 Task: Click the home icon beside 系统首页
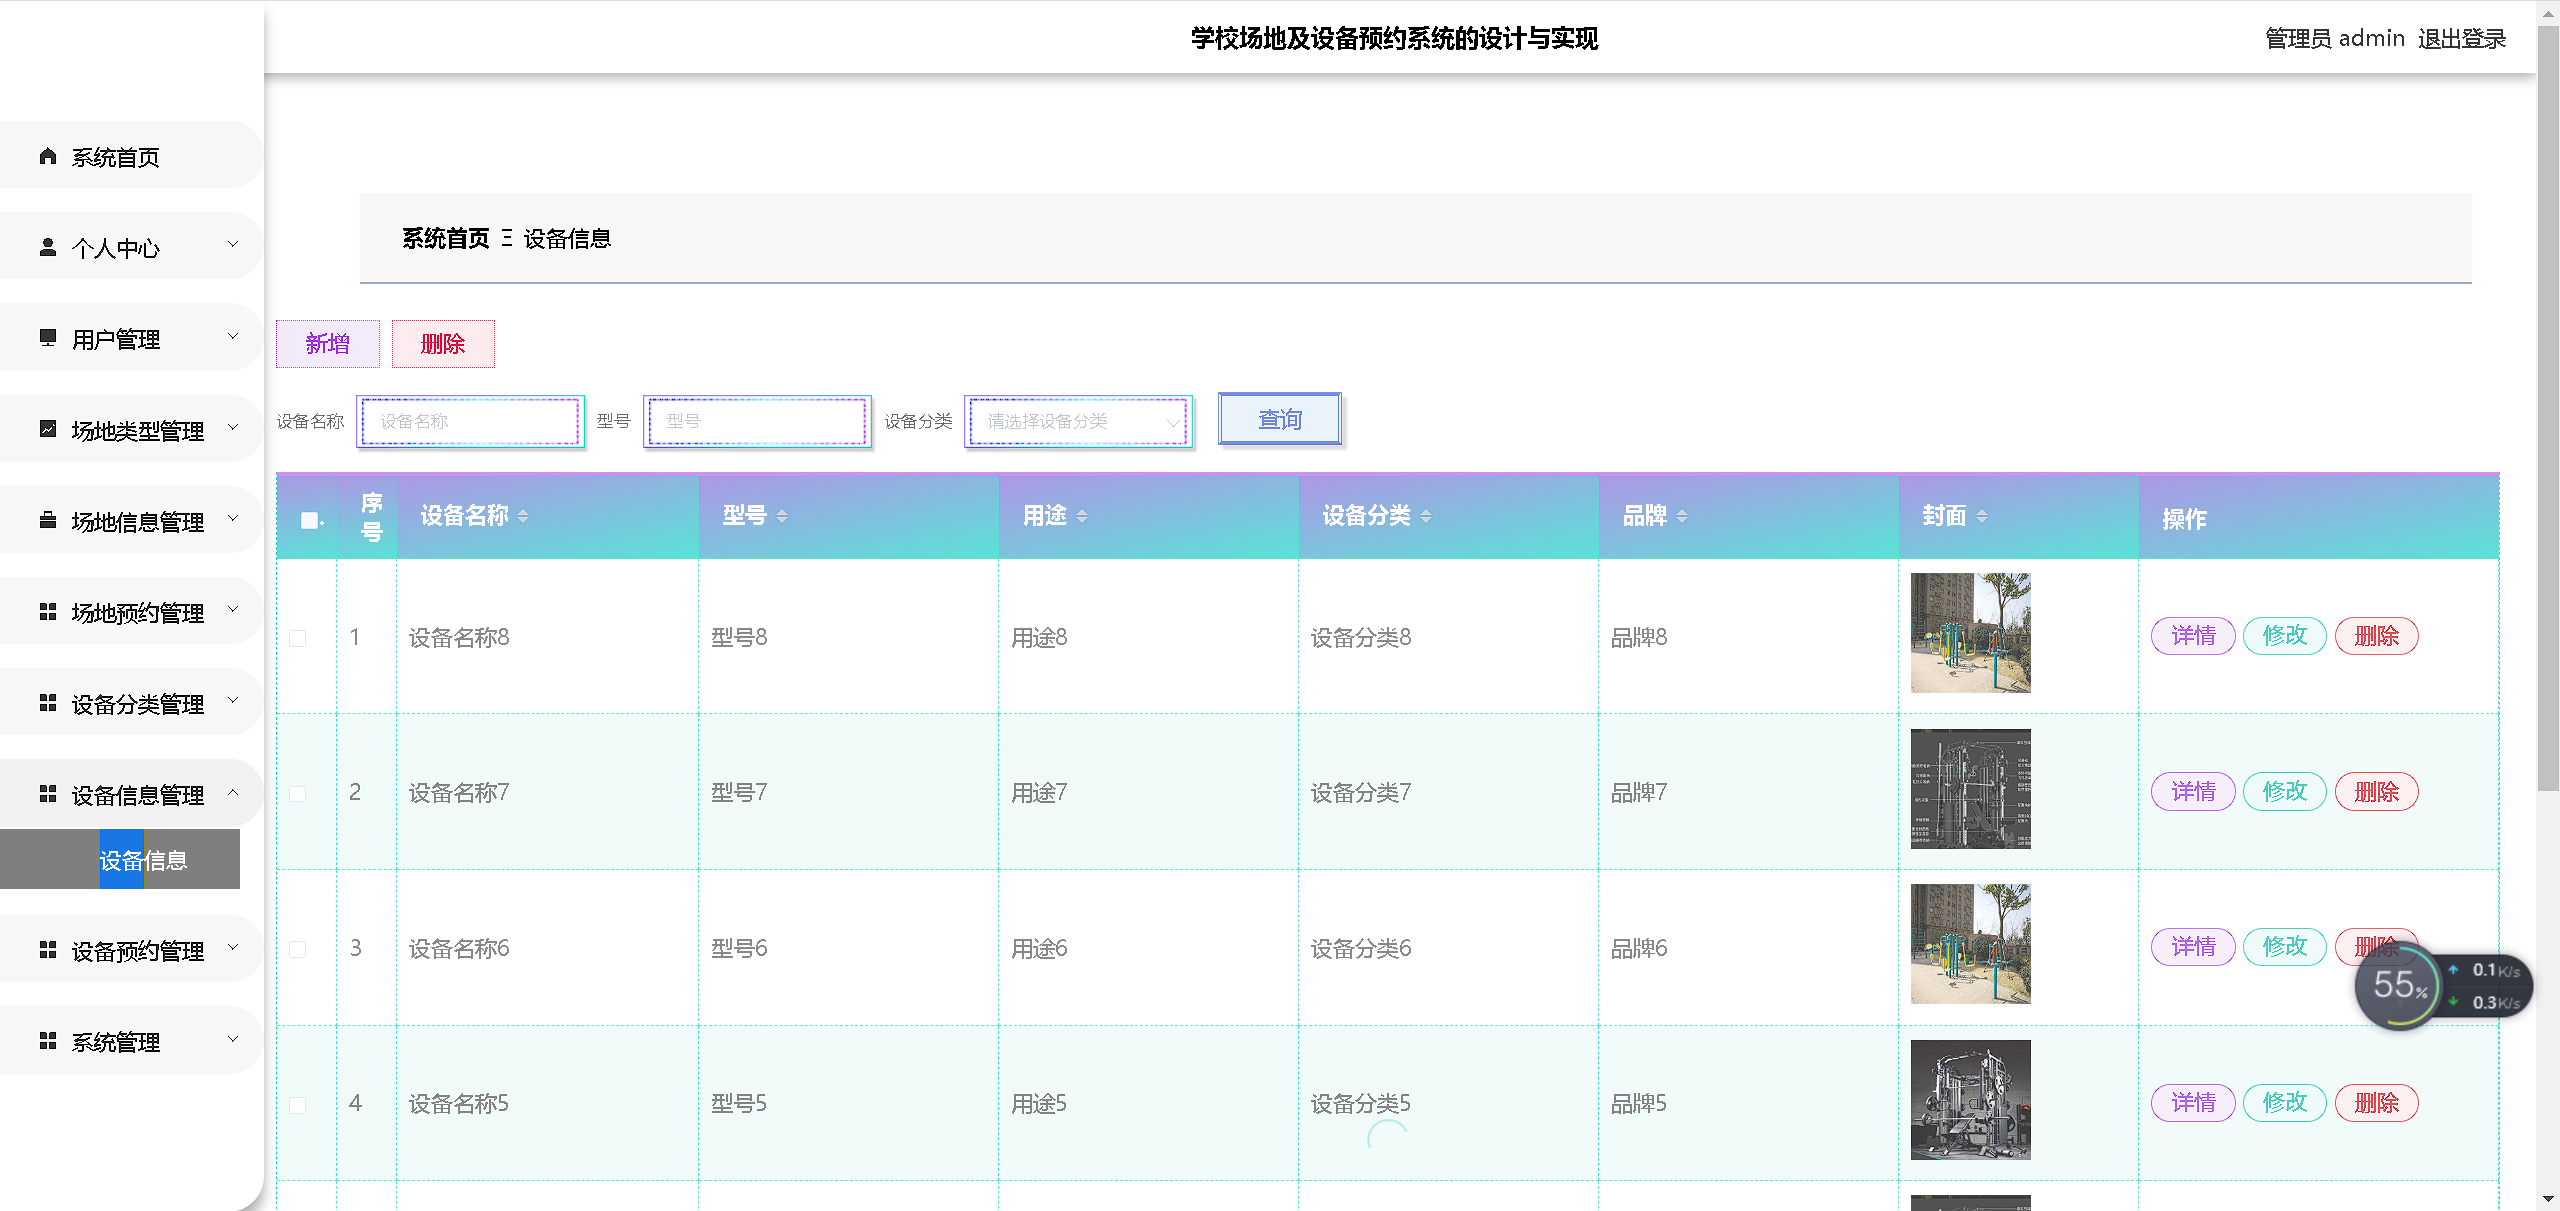pyautogui.click(x=47, y=156)
